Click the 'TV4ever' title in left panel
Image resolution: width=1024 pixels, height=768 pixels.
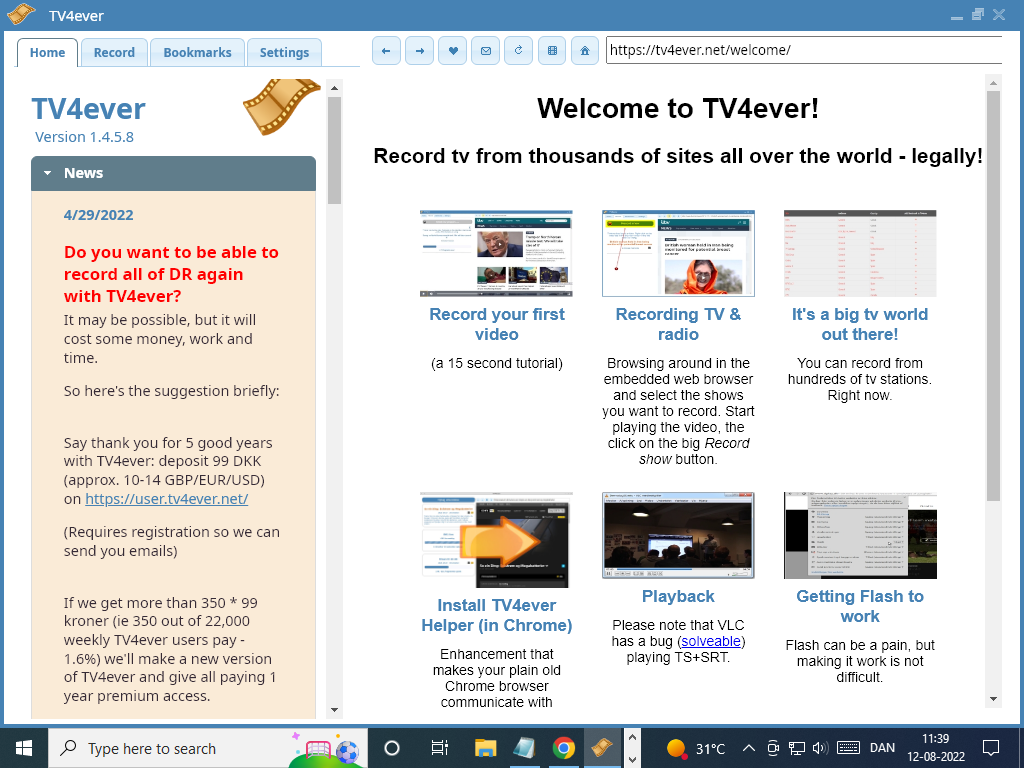pos(88,109)
